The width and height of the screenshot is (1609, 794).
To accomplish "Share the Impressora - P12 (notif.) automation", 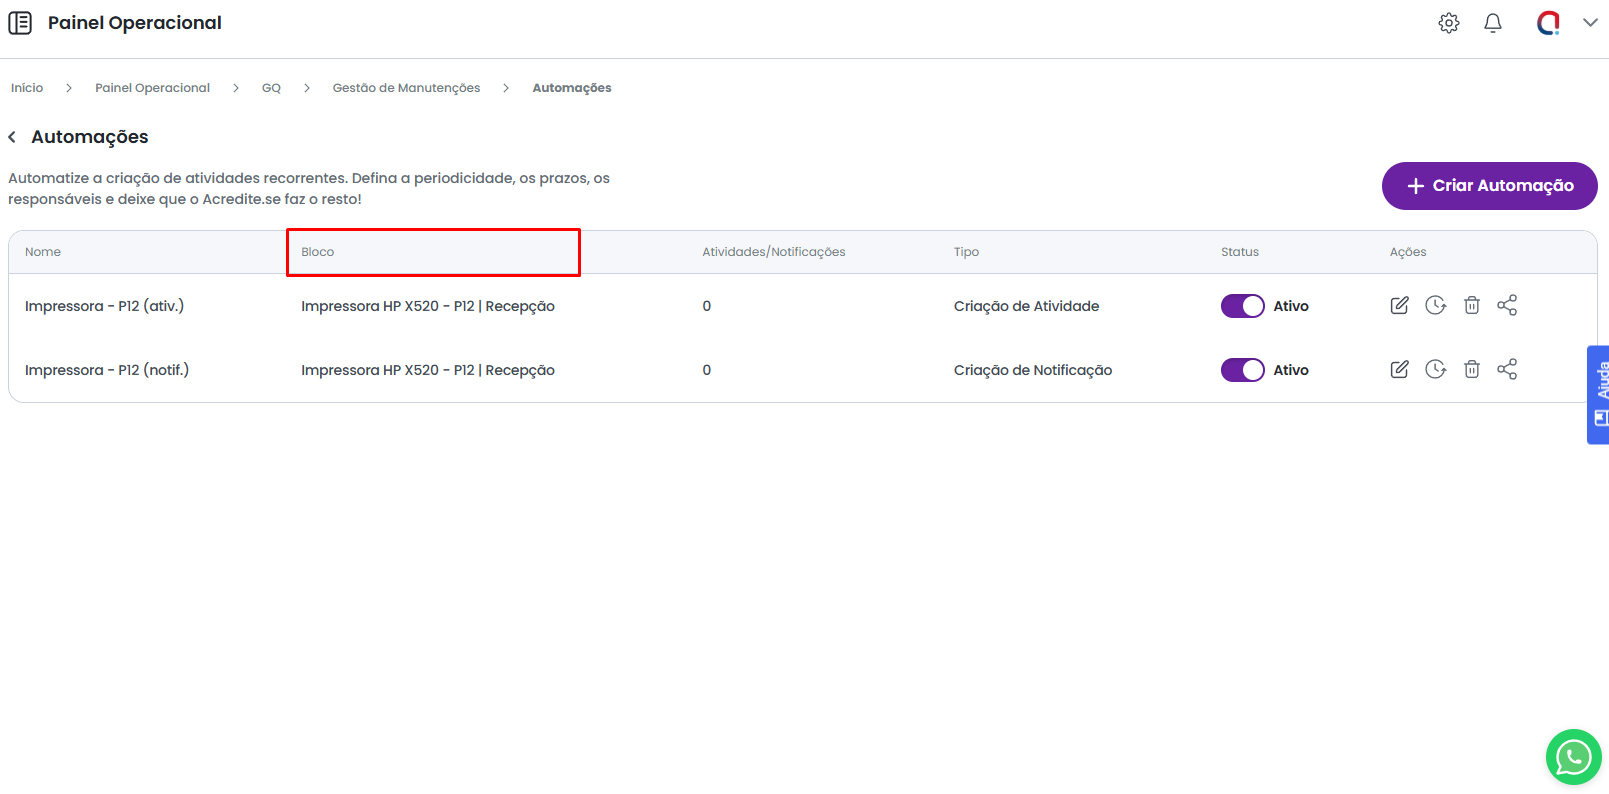I will 1507,370.
